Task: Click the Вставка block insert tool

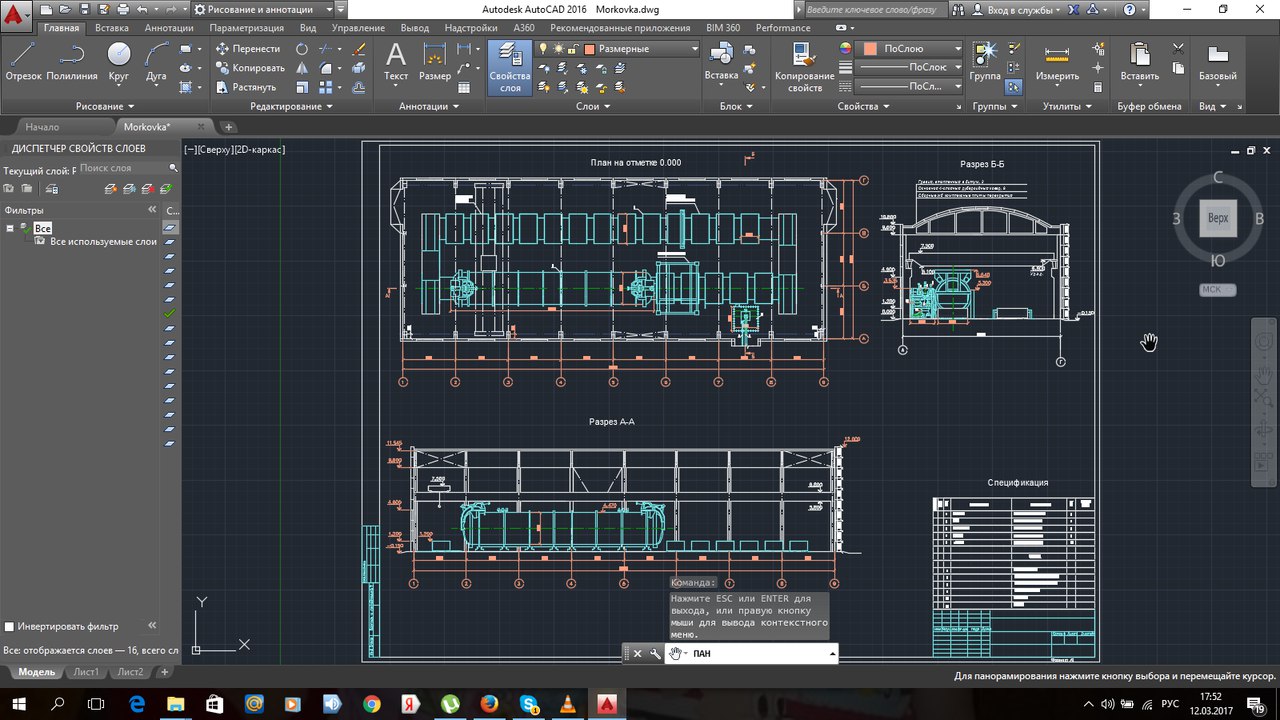Action: pos(721,62)
